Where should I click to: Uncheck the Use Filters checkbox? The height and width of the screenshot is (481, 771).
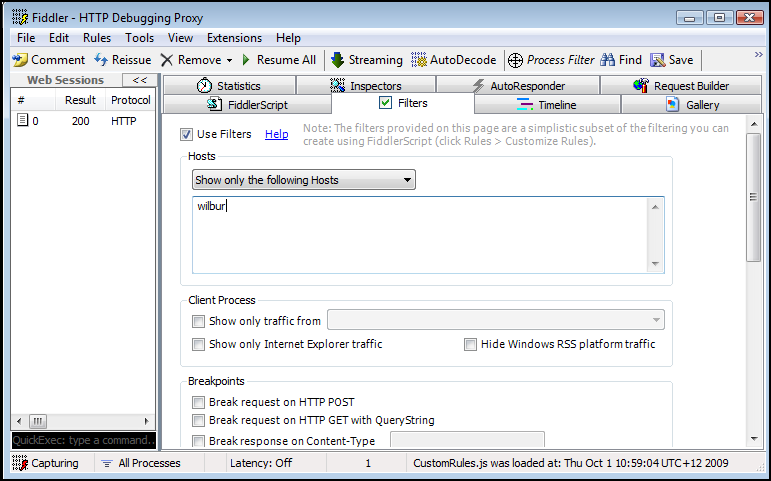[x=186, y=134]
